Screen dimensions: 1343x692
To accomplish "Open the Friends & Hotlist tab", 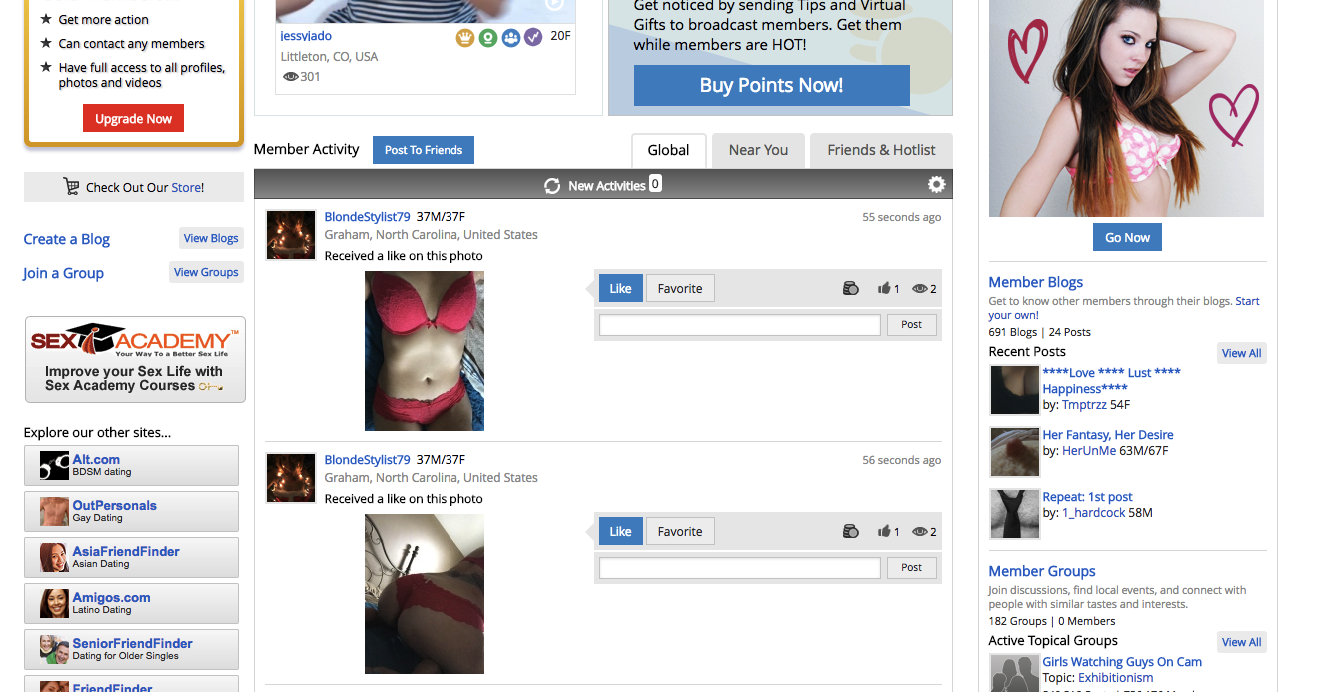I will click(x=881, y=151).
